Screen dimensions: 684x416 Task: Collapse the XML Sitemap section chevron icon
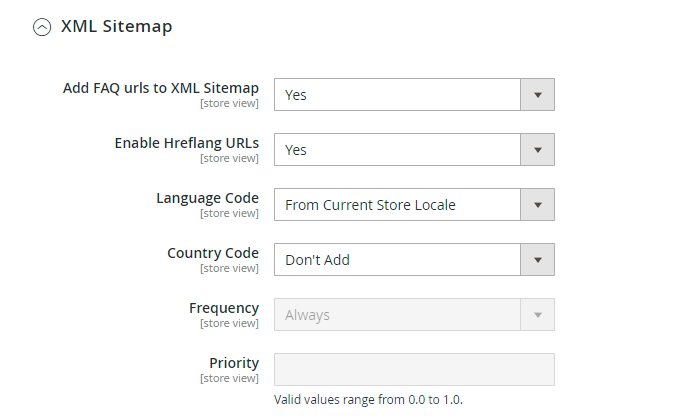(x=41, y=28)
